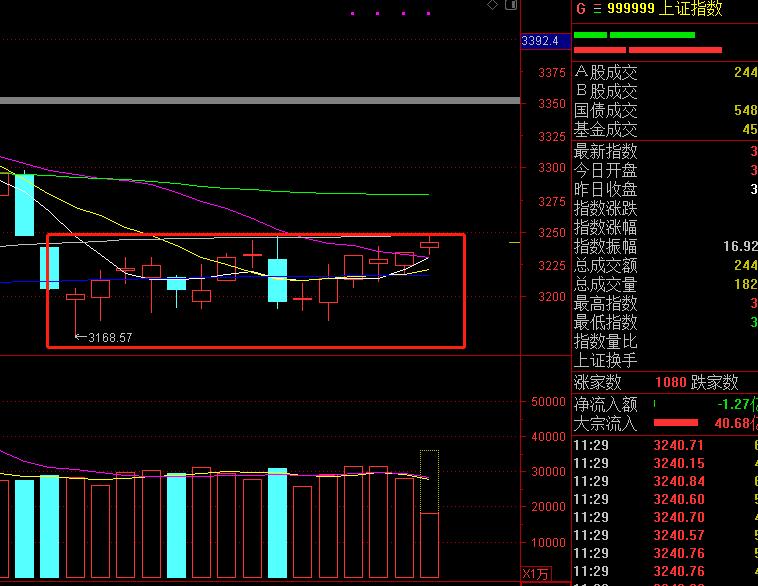Click the 基金成交 row label
The height and width of the screenshot is (586, 758).
pyautogui.click(x=606, y=129)
